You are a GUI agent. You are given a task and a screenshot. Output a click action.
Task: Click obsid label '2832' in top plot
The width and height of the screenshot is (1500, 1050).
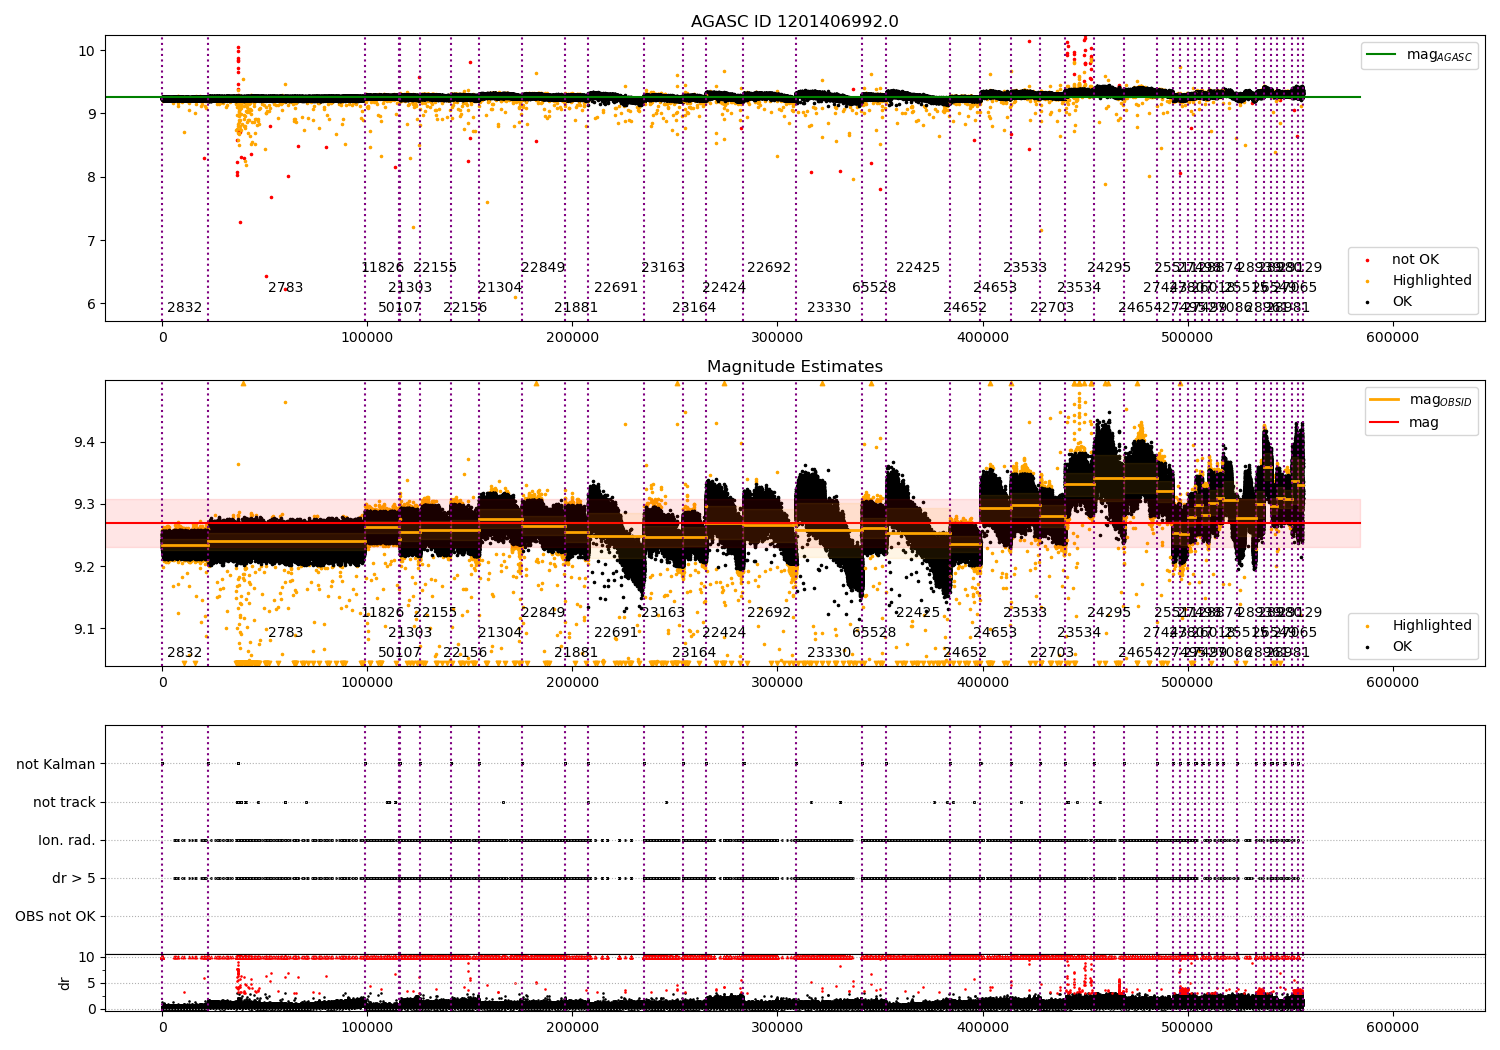point(185,308)
